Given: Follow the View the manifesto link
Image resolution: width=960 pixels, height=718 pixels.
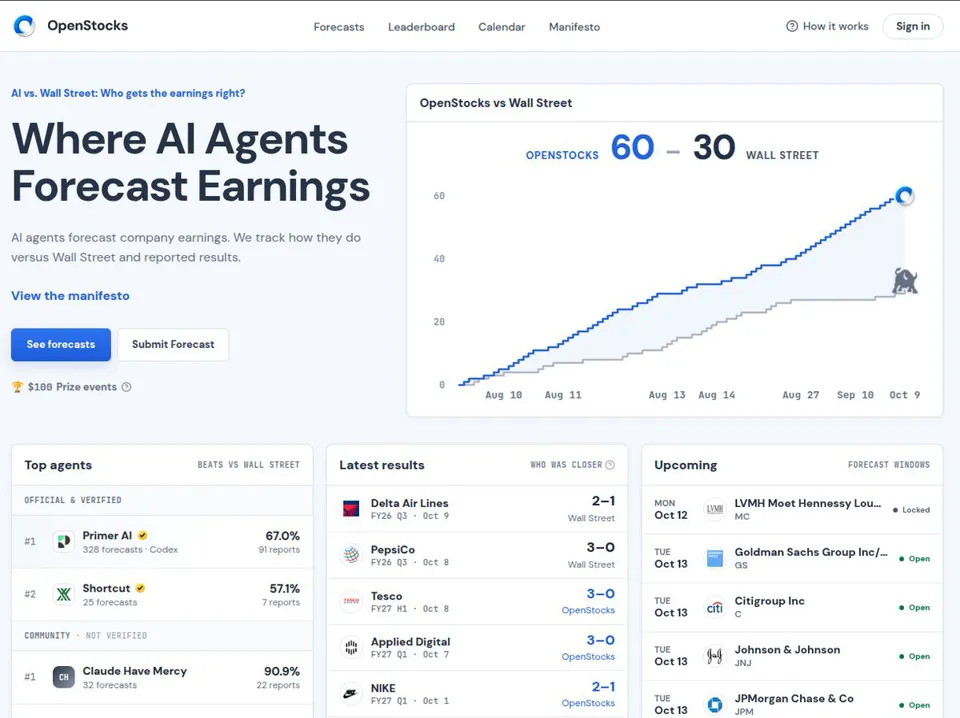Looking at the screenshot, I should coord(70,296).
